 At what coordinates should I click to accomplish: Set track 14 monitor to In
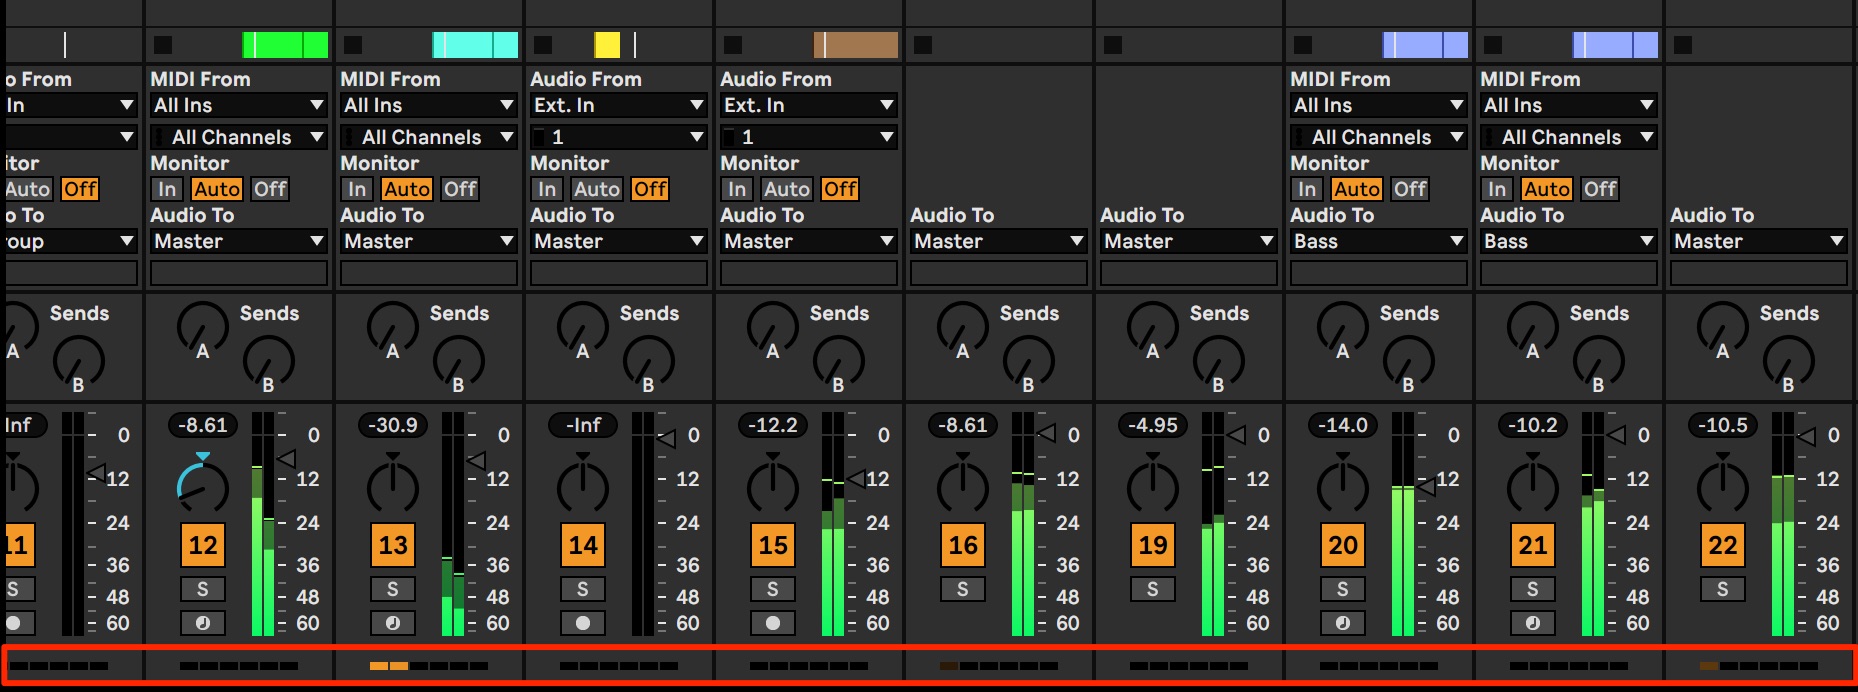(547, 189)
